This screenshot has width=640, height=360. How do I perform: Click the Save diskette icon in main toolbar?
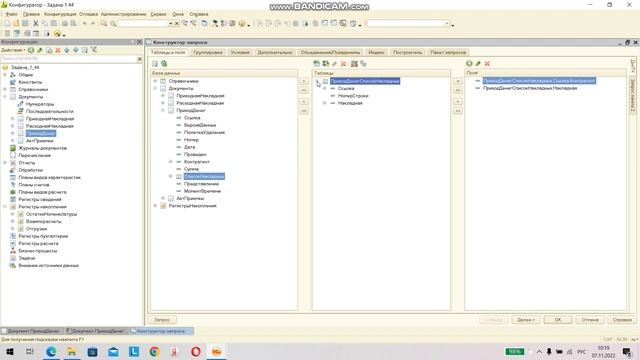25,24
